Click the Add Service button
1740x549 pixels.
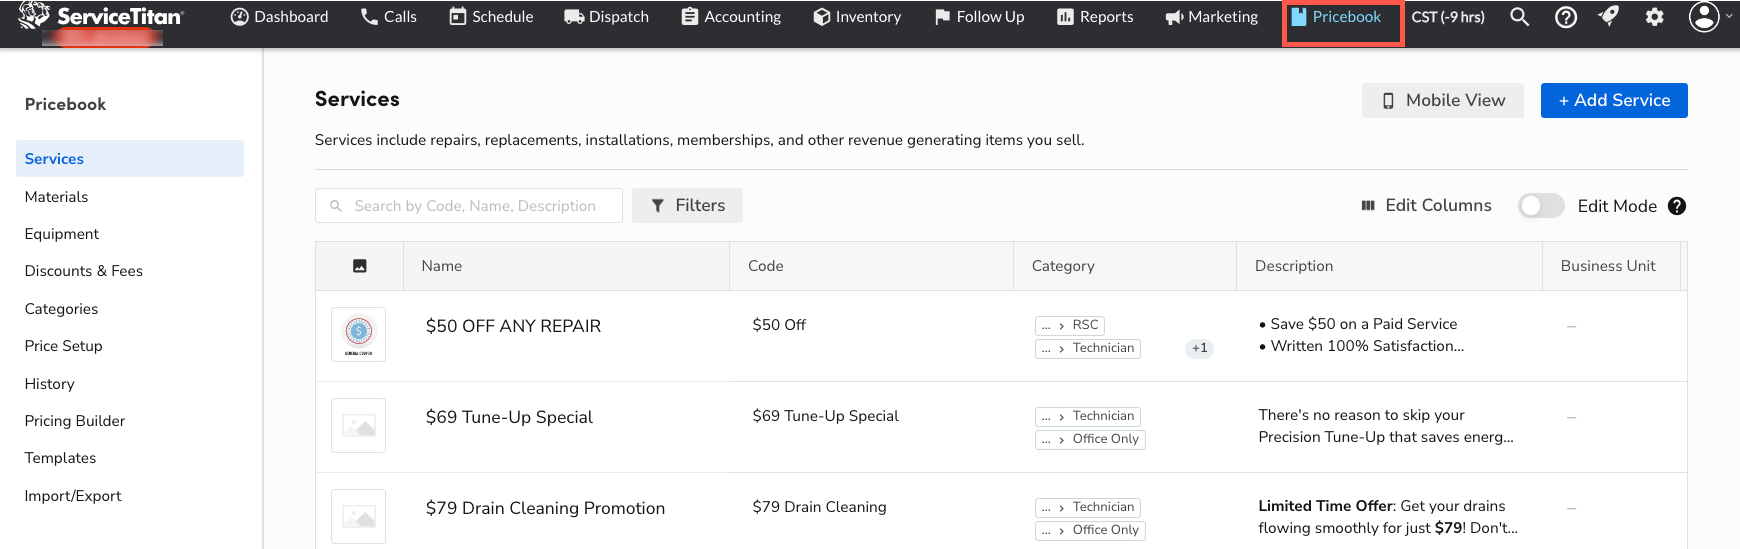(x=1613, y=100)
